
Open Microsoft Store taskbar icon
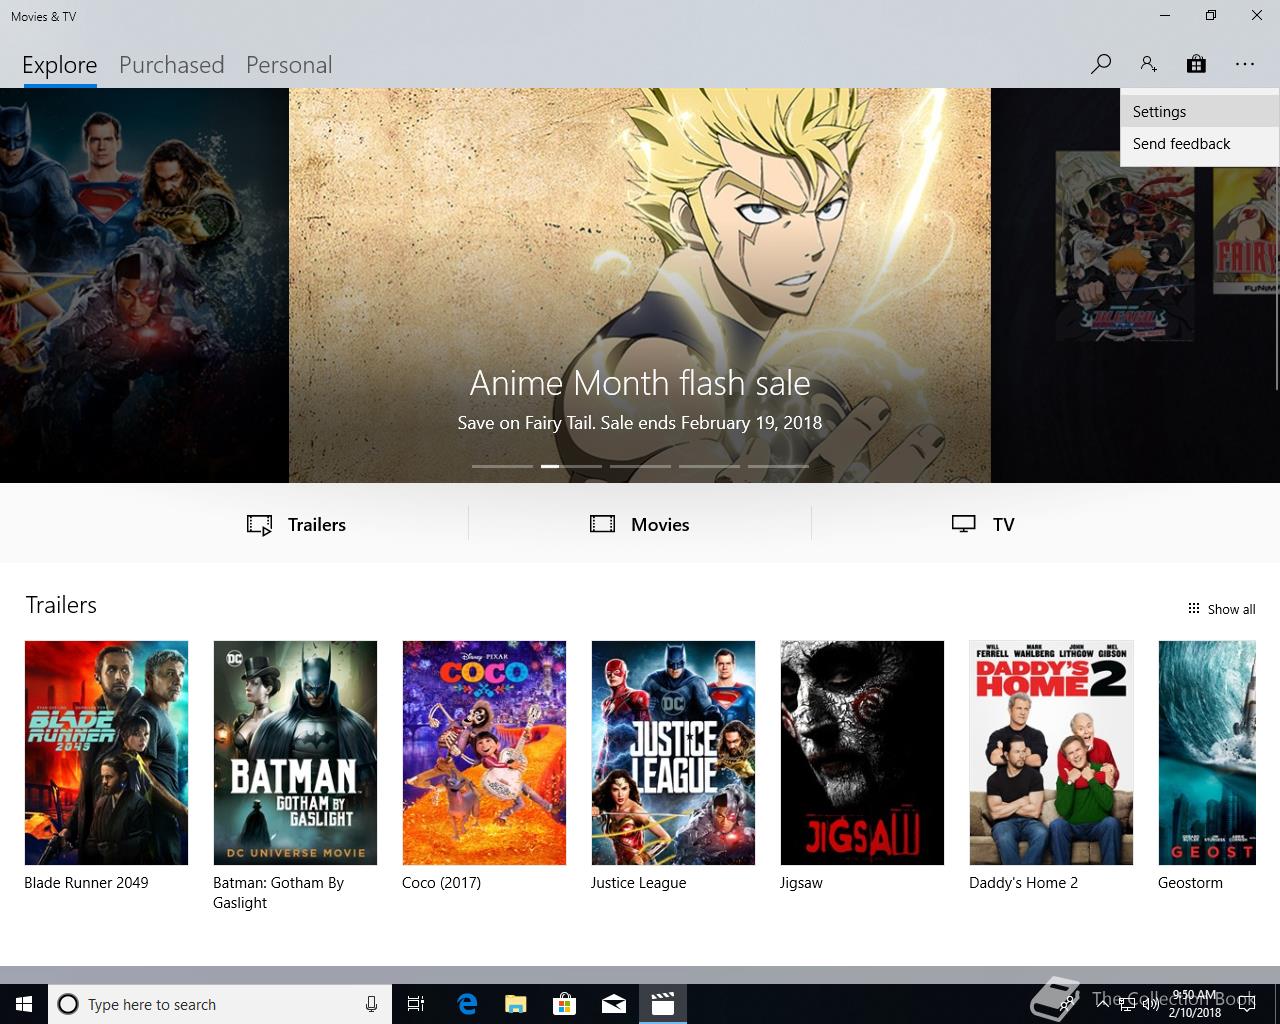[x=565, y=1004]
